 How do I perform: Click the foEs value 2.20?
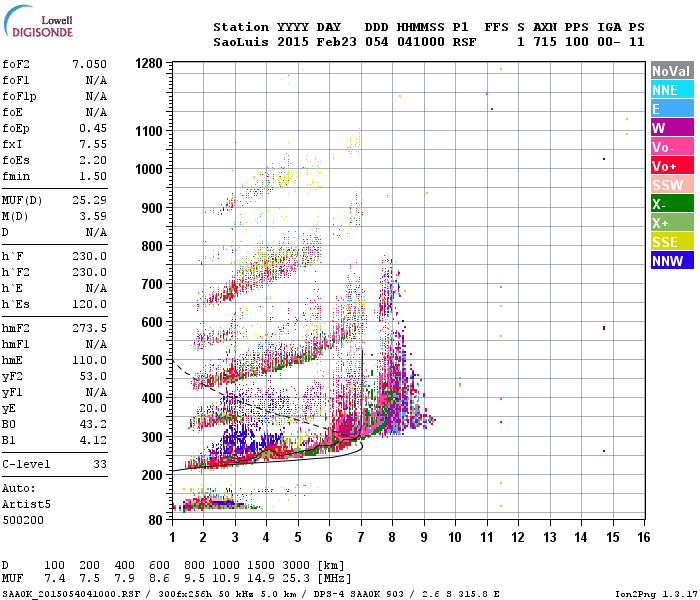tap(93, 160)
